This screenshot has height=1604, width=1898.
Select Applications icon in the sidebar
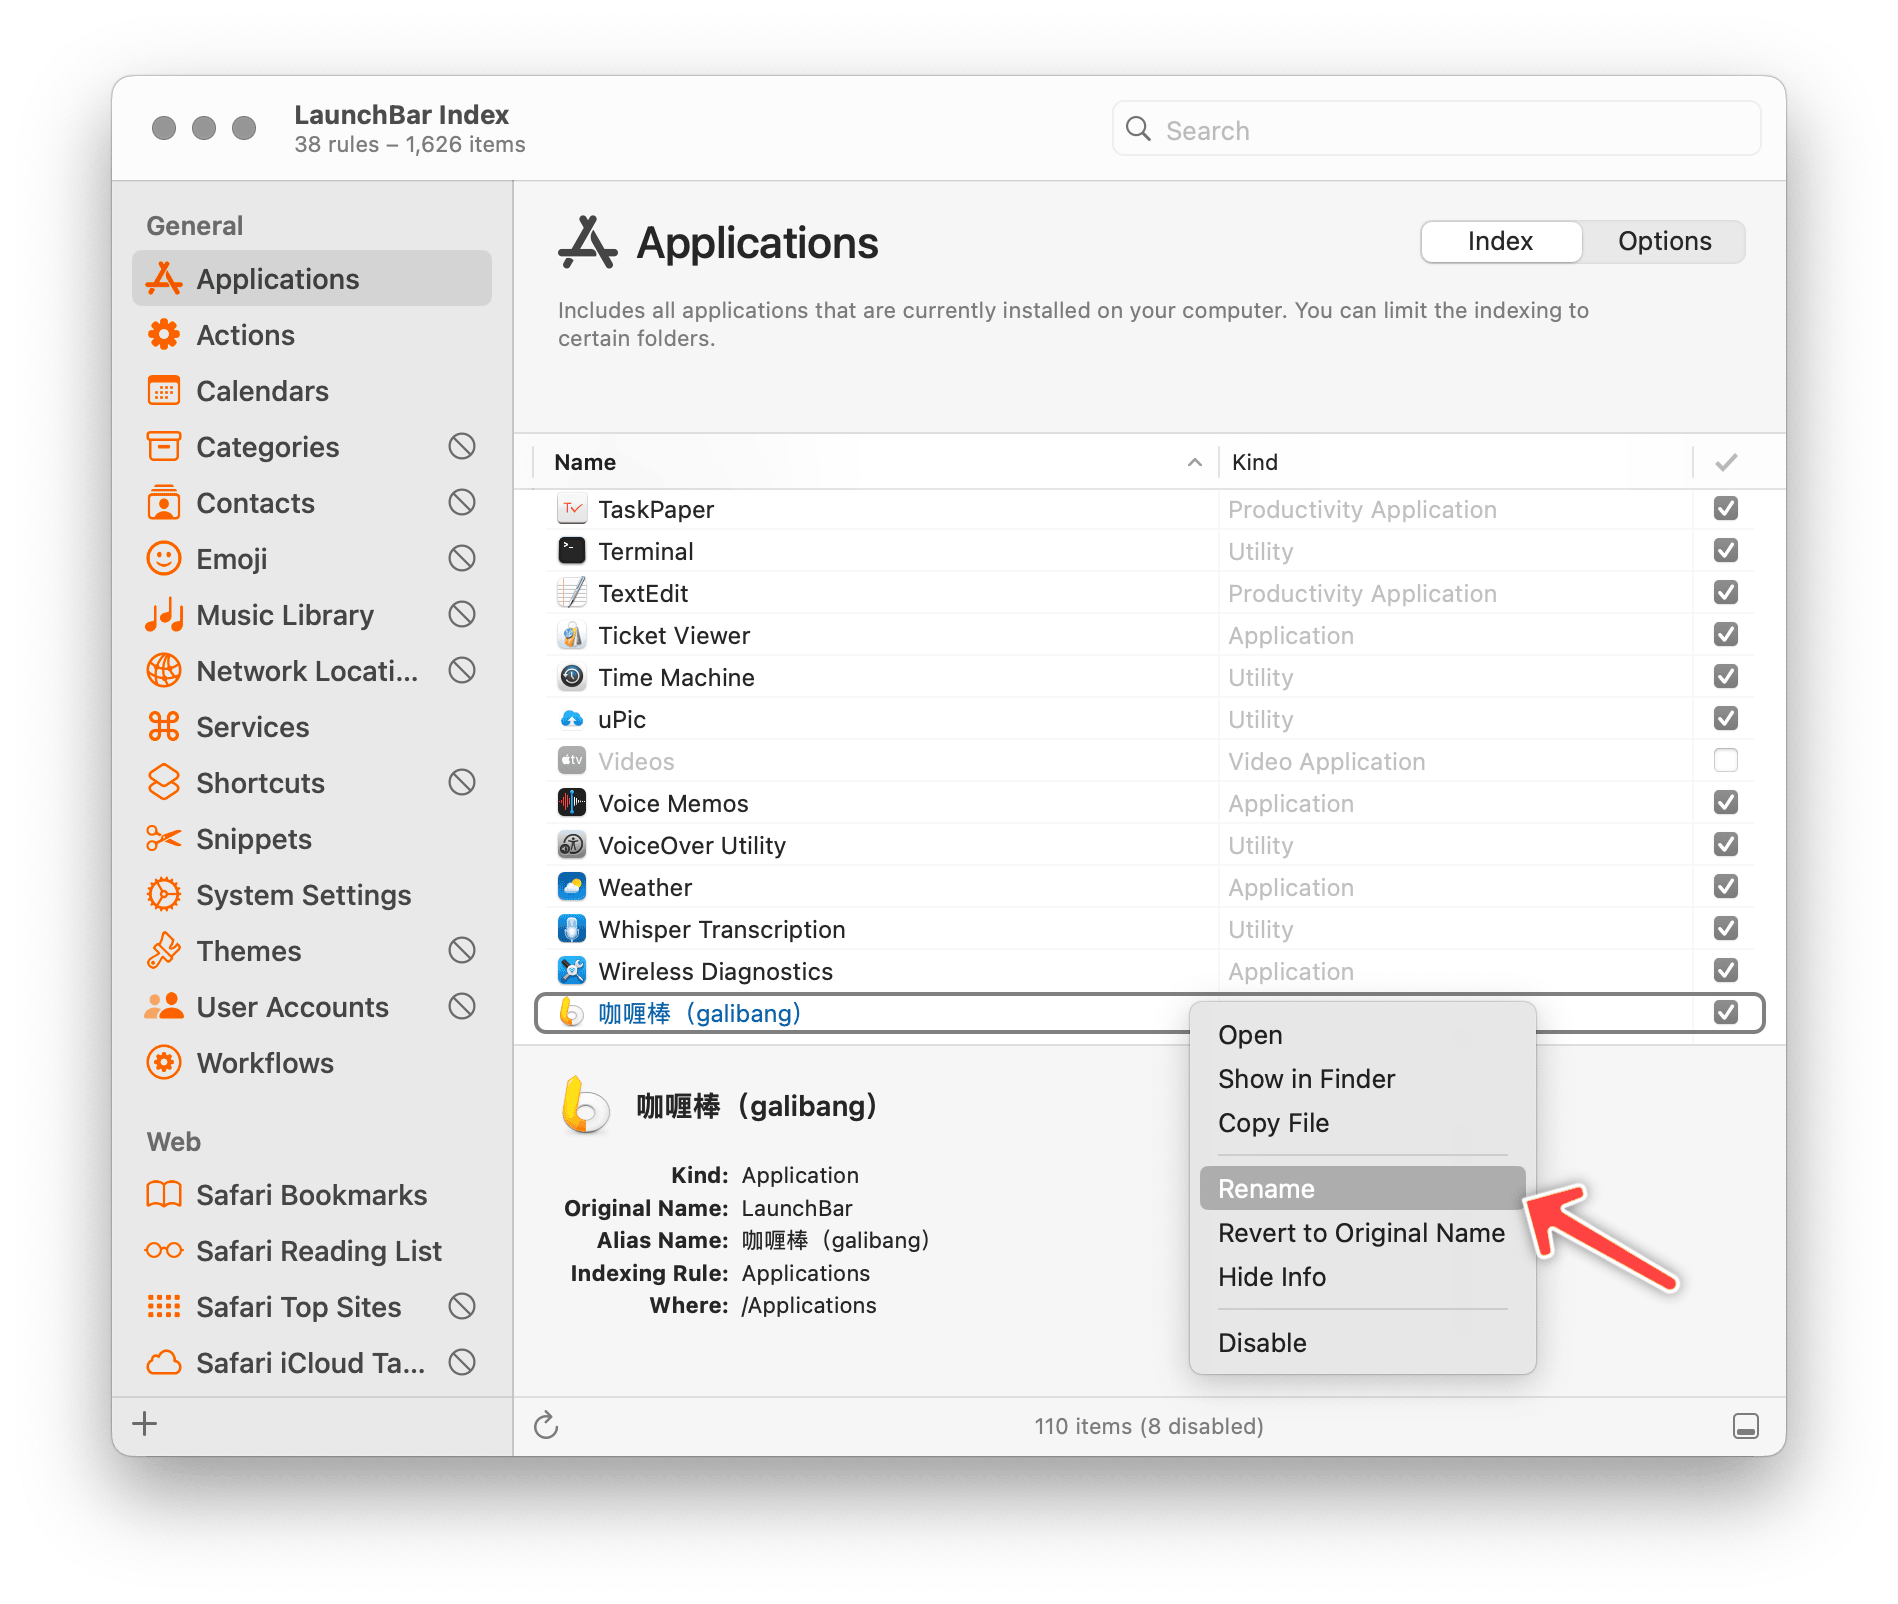click(x=164, y=279)
